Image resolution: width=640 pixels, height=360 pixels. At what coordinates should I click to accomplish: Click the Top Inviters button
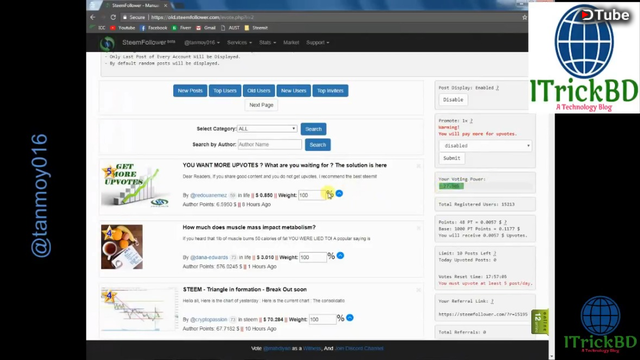click(x=330, y=91)
